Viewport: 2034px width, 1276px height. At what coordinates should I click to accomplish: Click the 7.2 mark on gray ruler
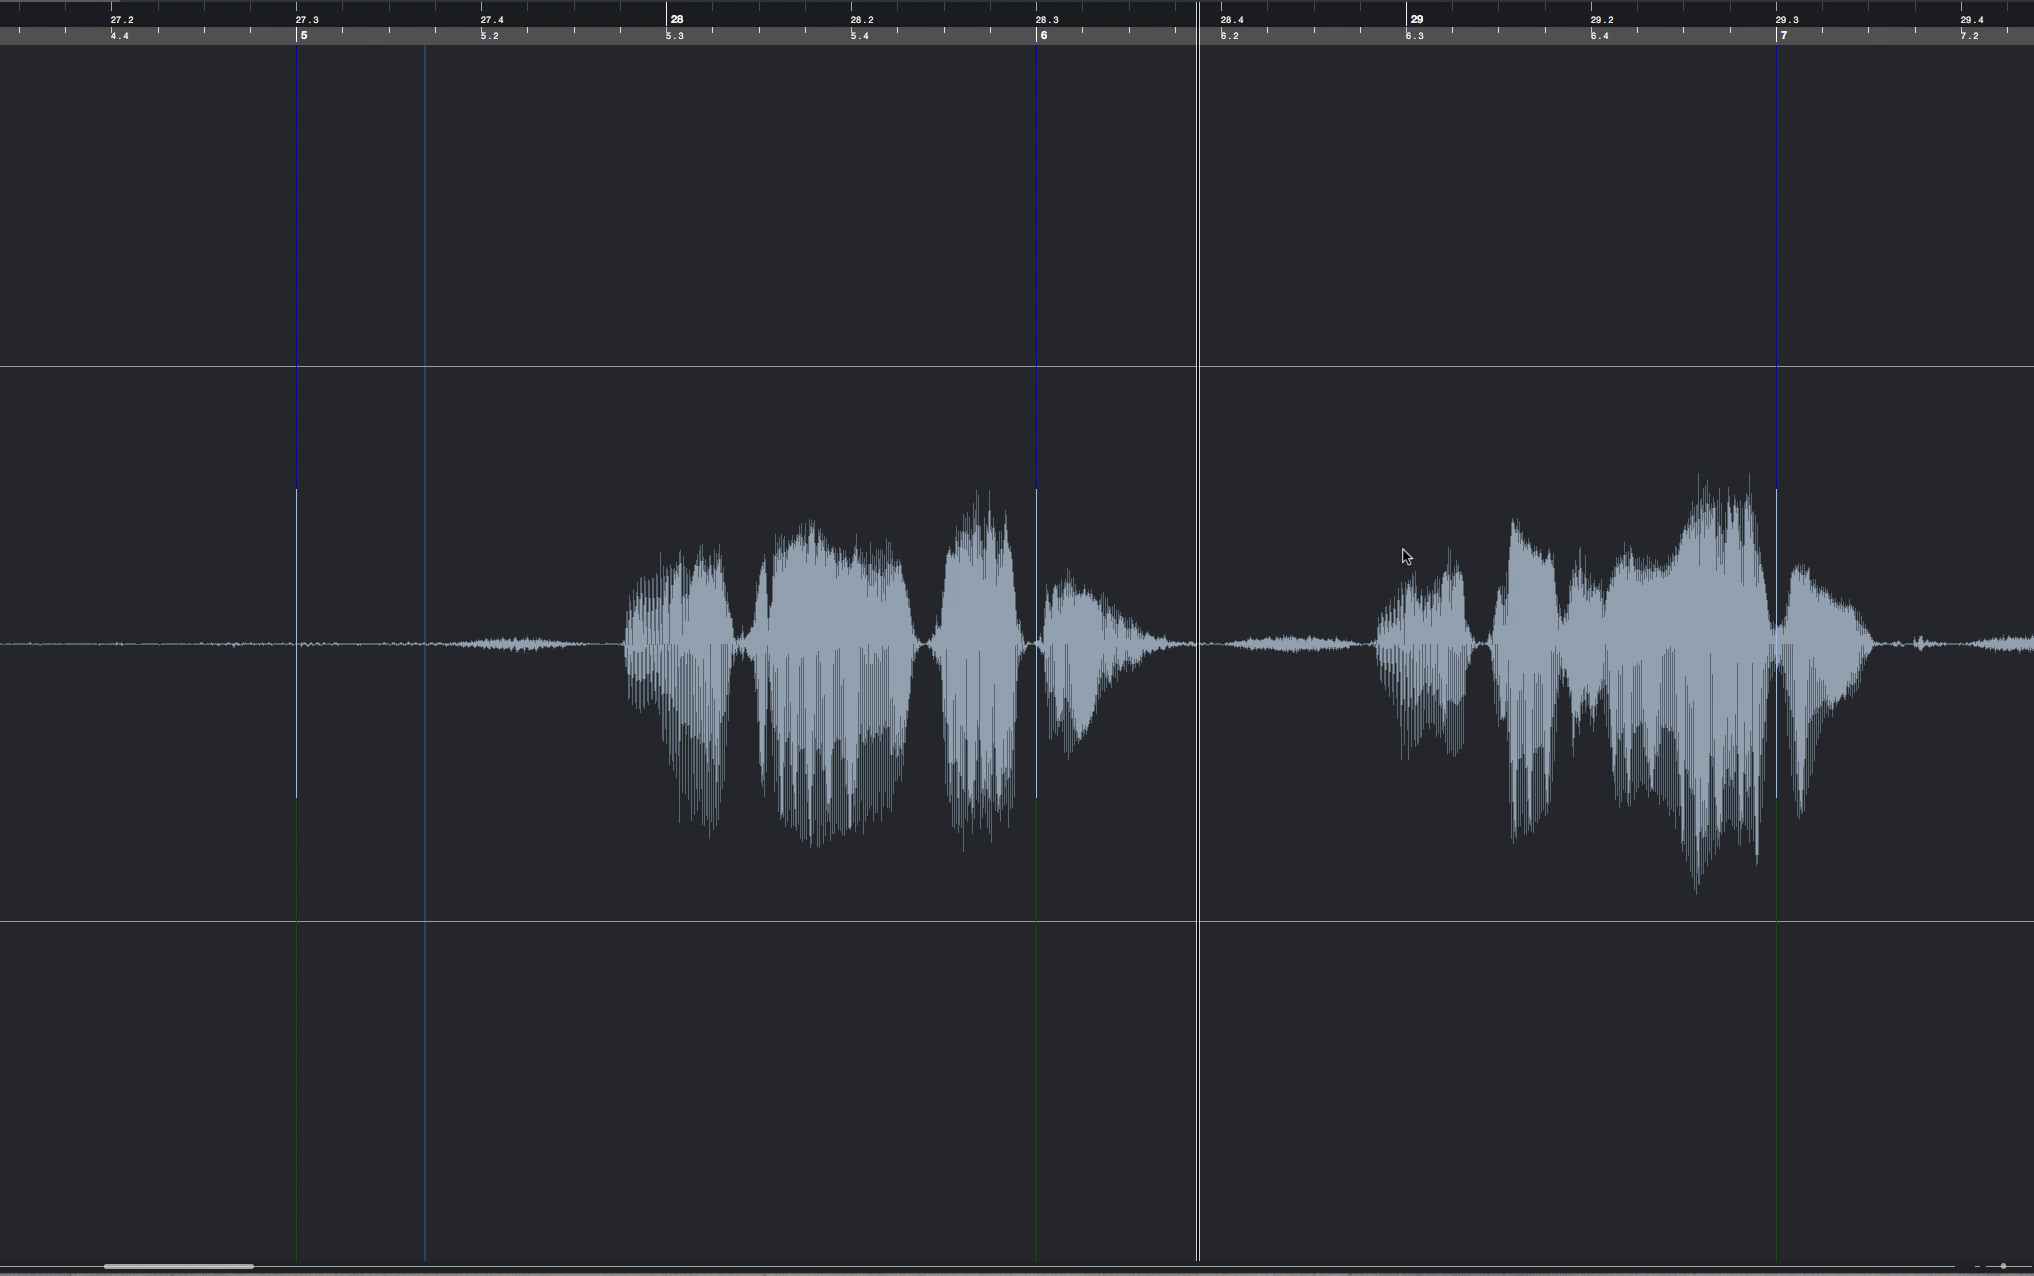click(1969, 36)
